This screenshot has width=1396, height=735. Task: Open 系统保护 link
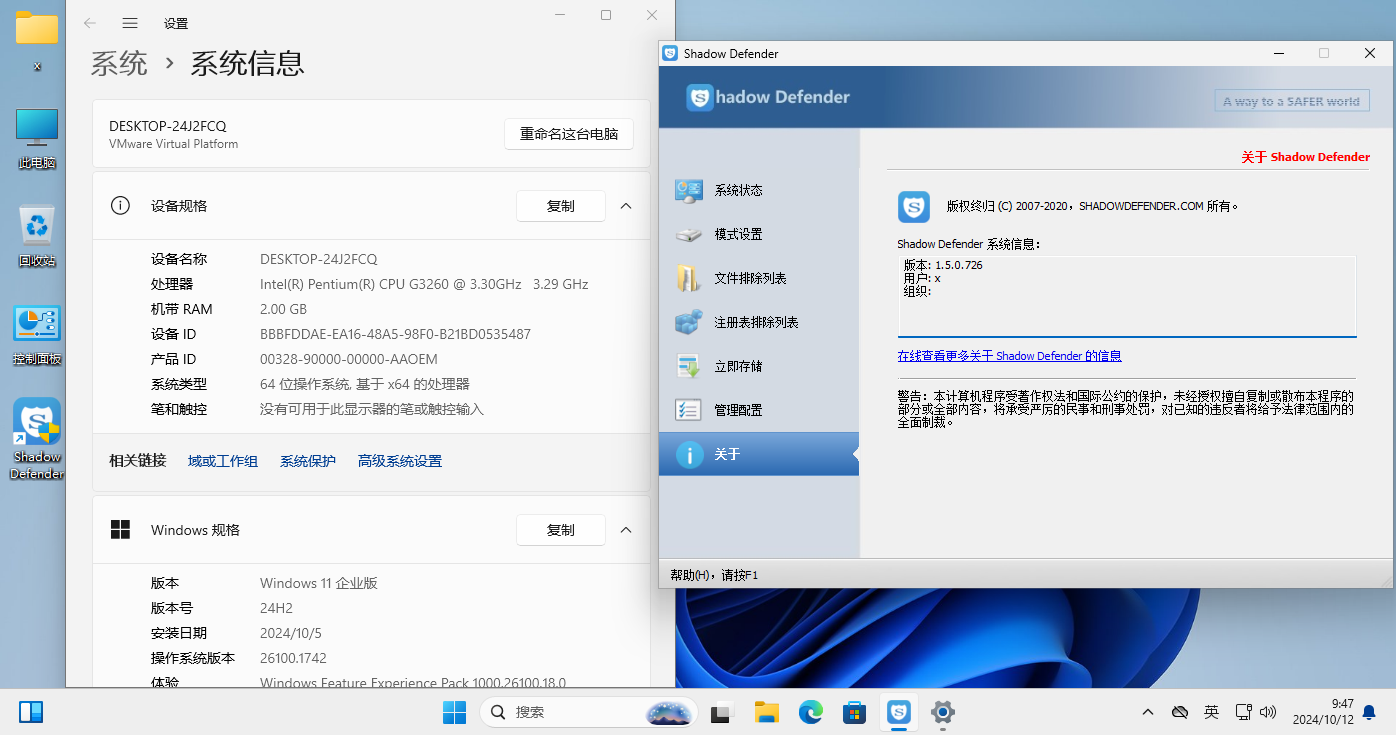[308, 461]
